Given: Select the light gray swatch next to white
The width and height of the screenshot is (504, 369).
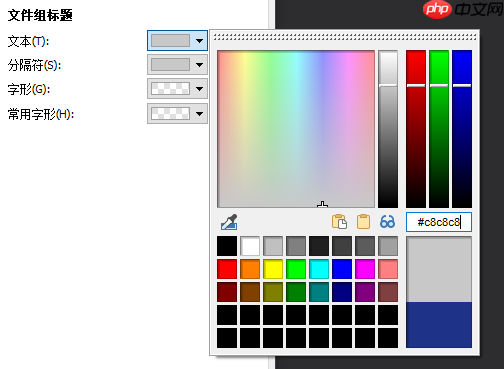Looking at the screenshot, I should 273,246.
